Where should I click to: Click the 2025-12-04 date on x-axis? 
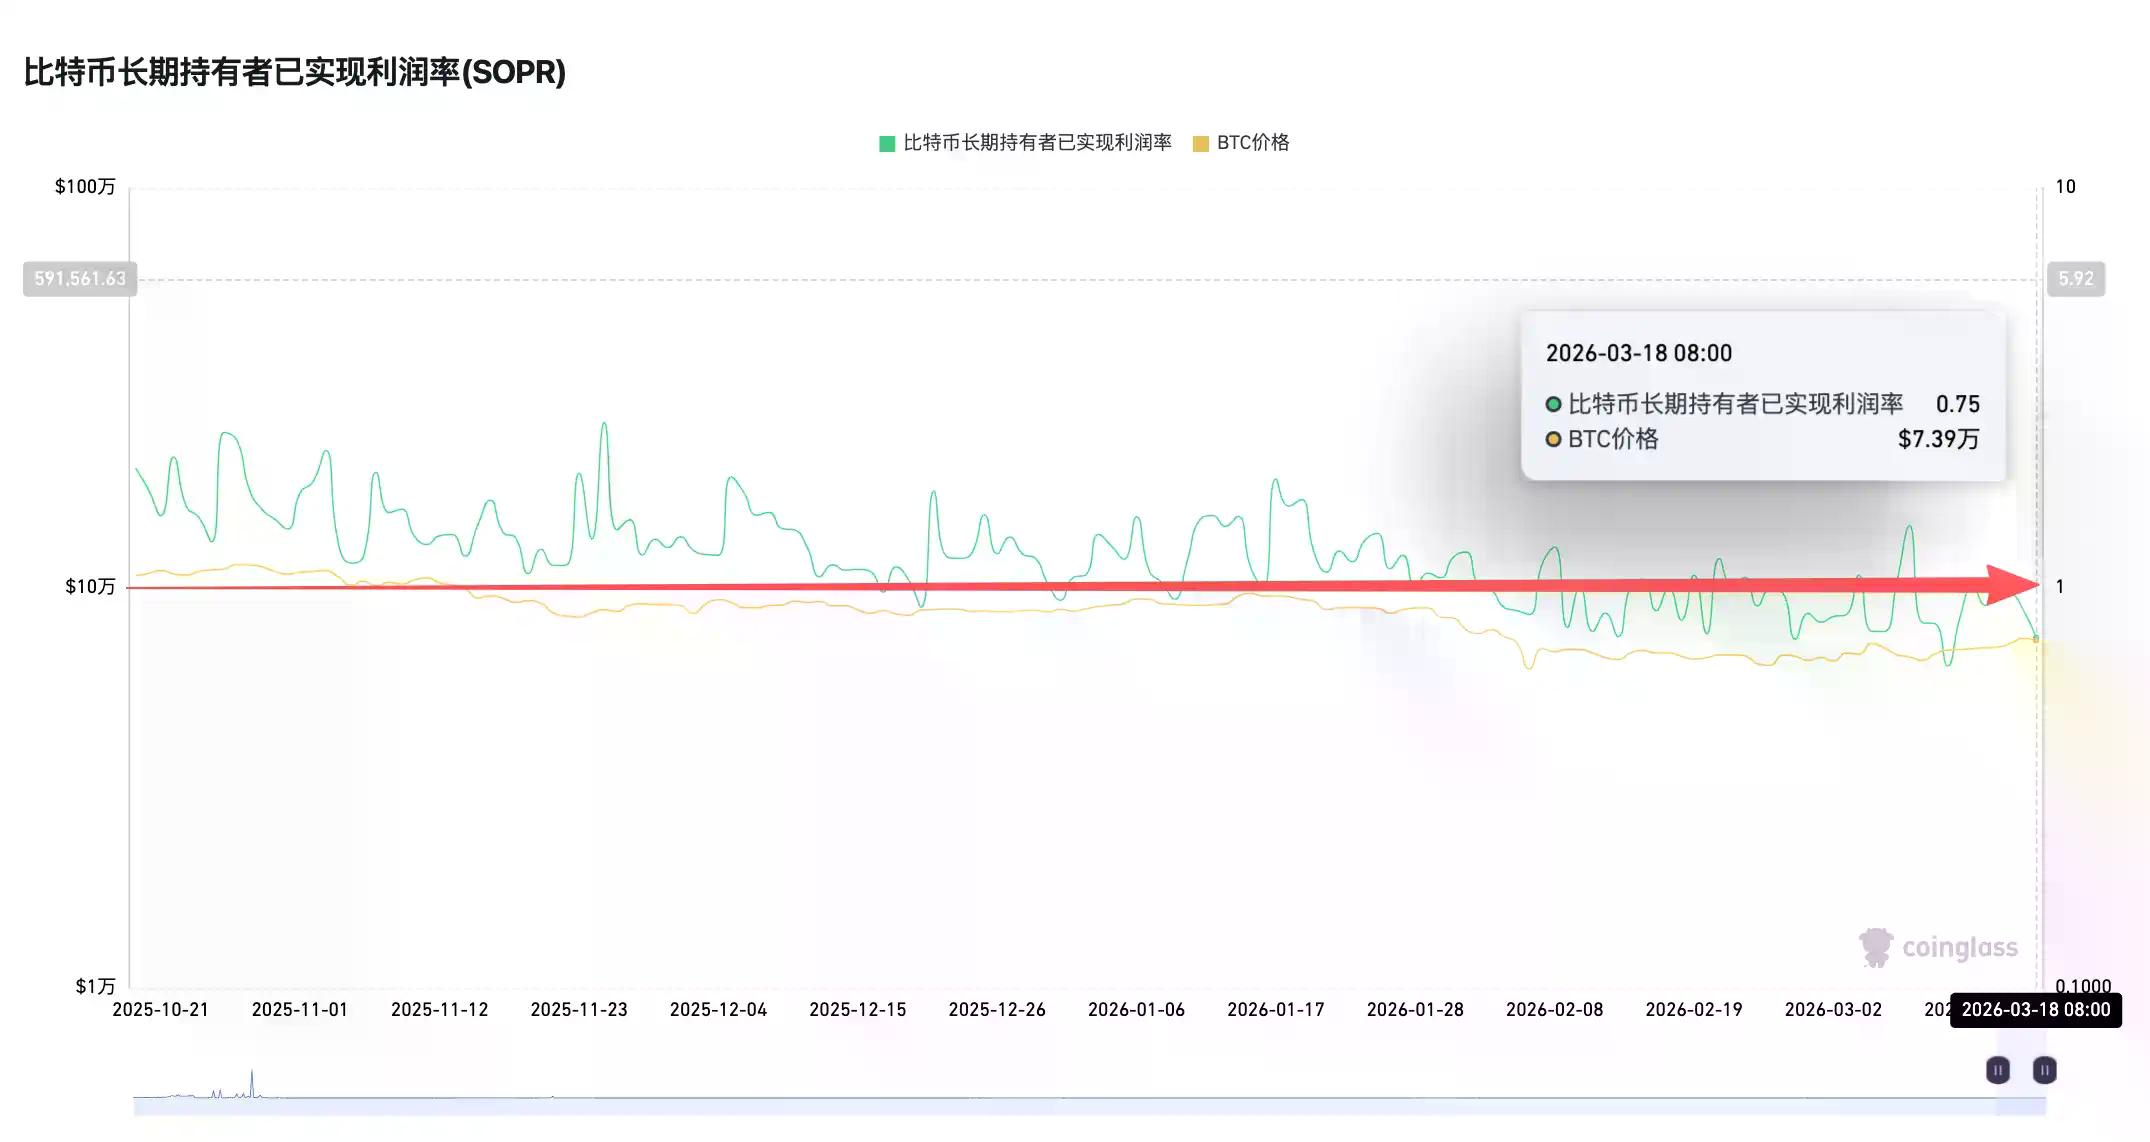click(x=718, y=1010)
